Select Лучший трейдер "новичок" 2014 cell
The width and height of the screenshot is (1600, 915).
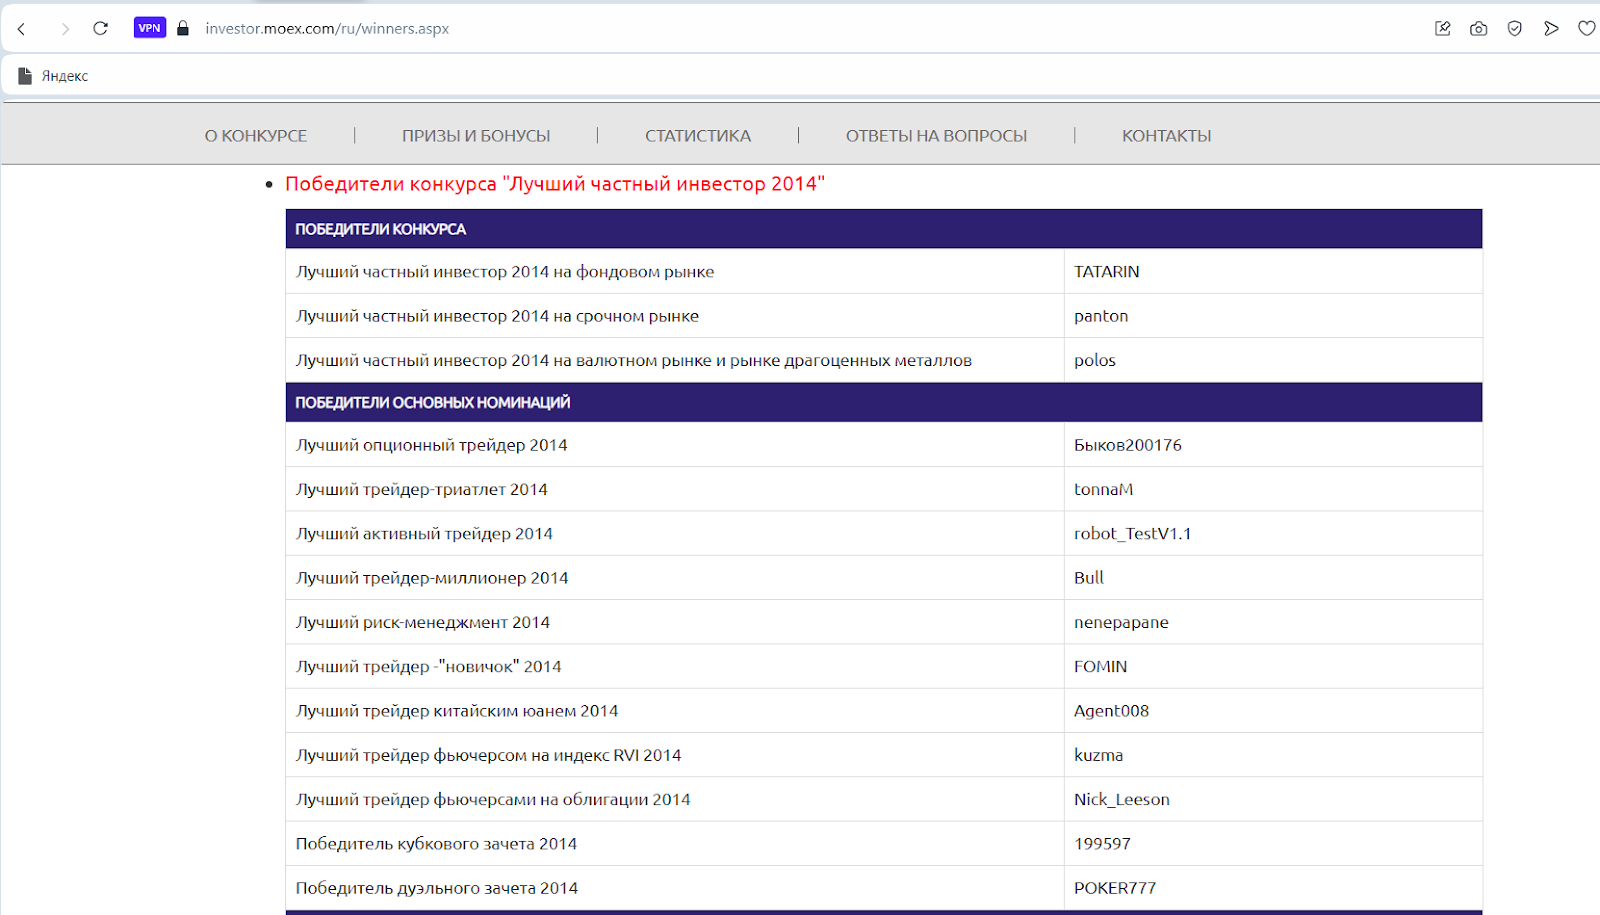[x=675, y=666]
